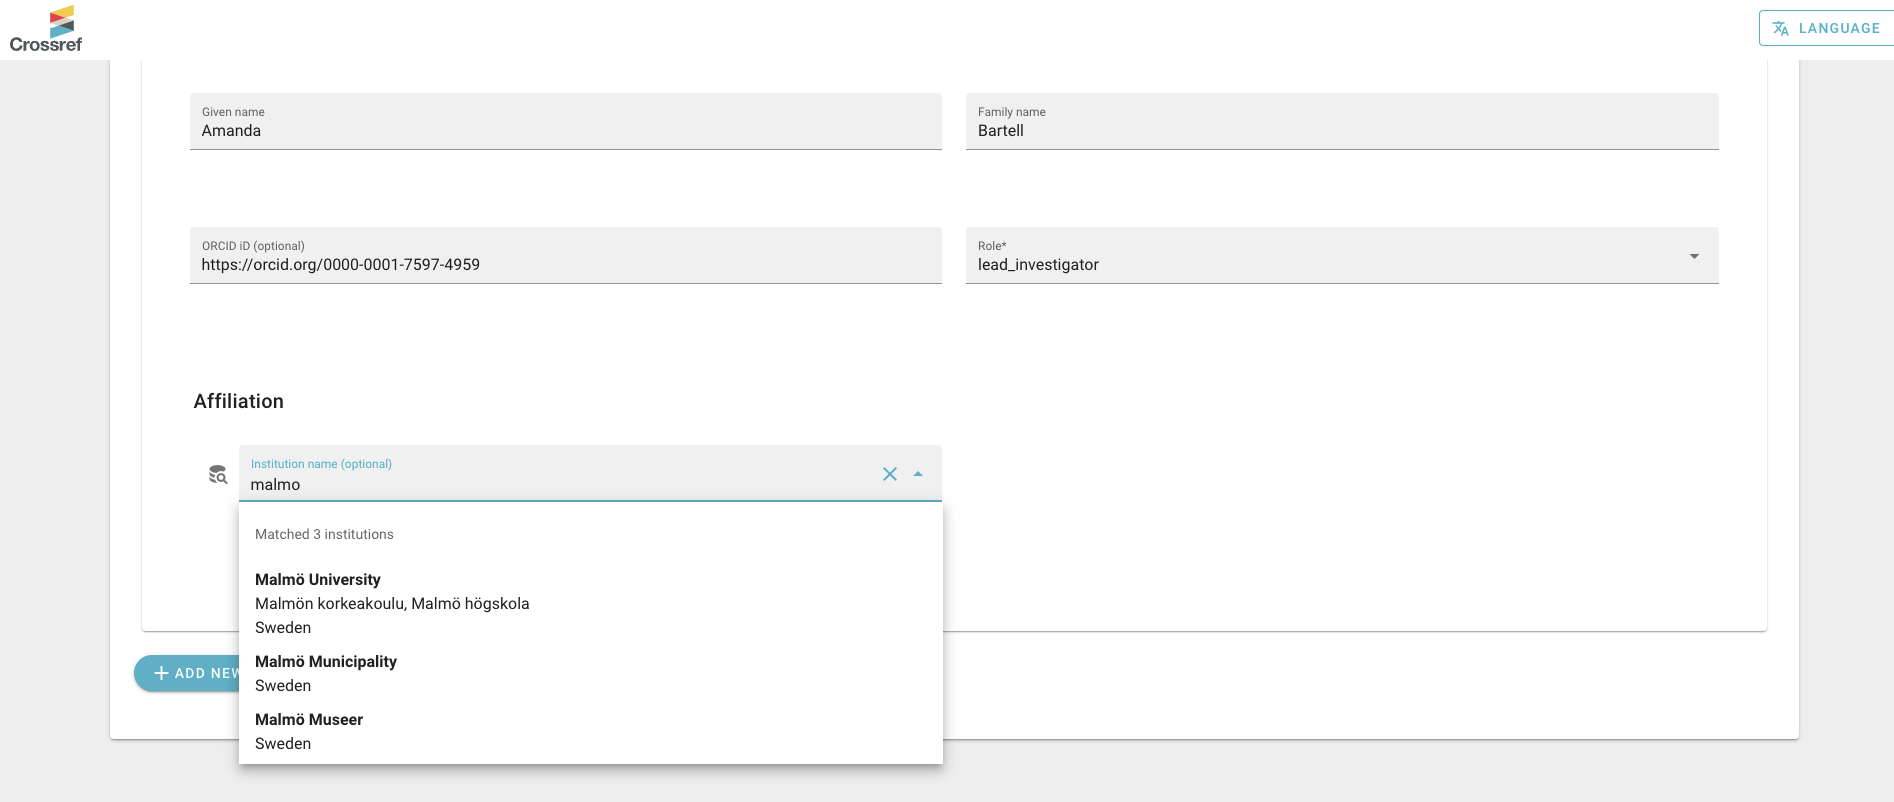Image resolution: width=1894 pixels, height=802 pixels.
Task: Click the Crossref logo
Action: pyautogui.click(x=46, y=29)
